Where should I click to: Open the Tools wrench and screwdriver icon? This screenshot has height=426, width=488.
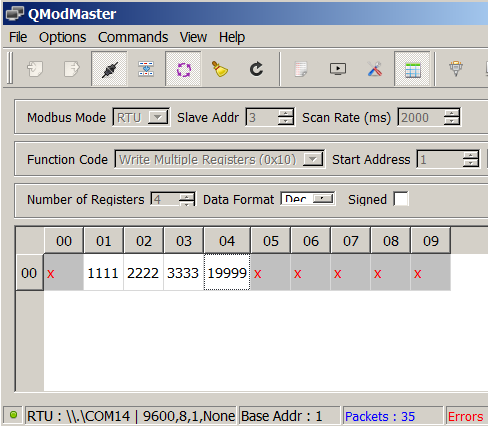(x=375, y=69)
